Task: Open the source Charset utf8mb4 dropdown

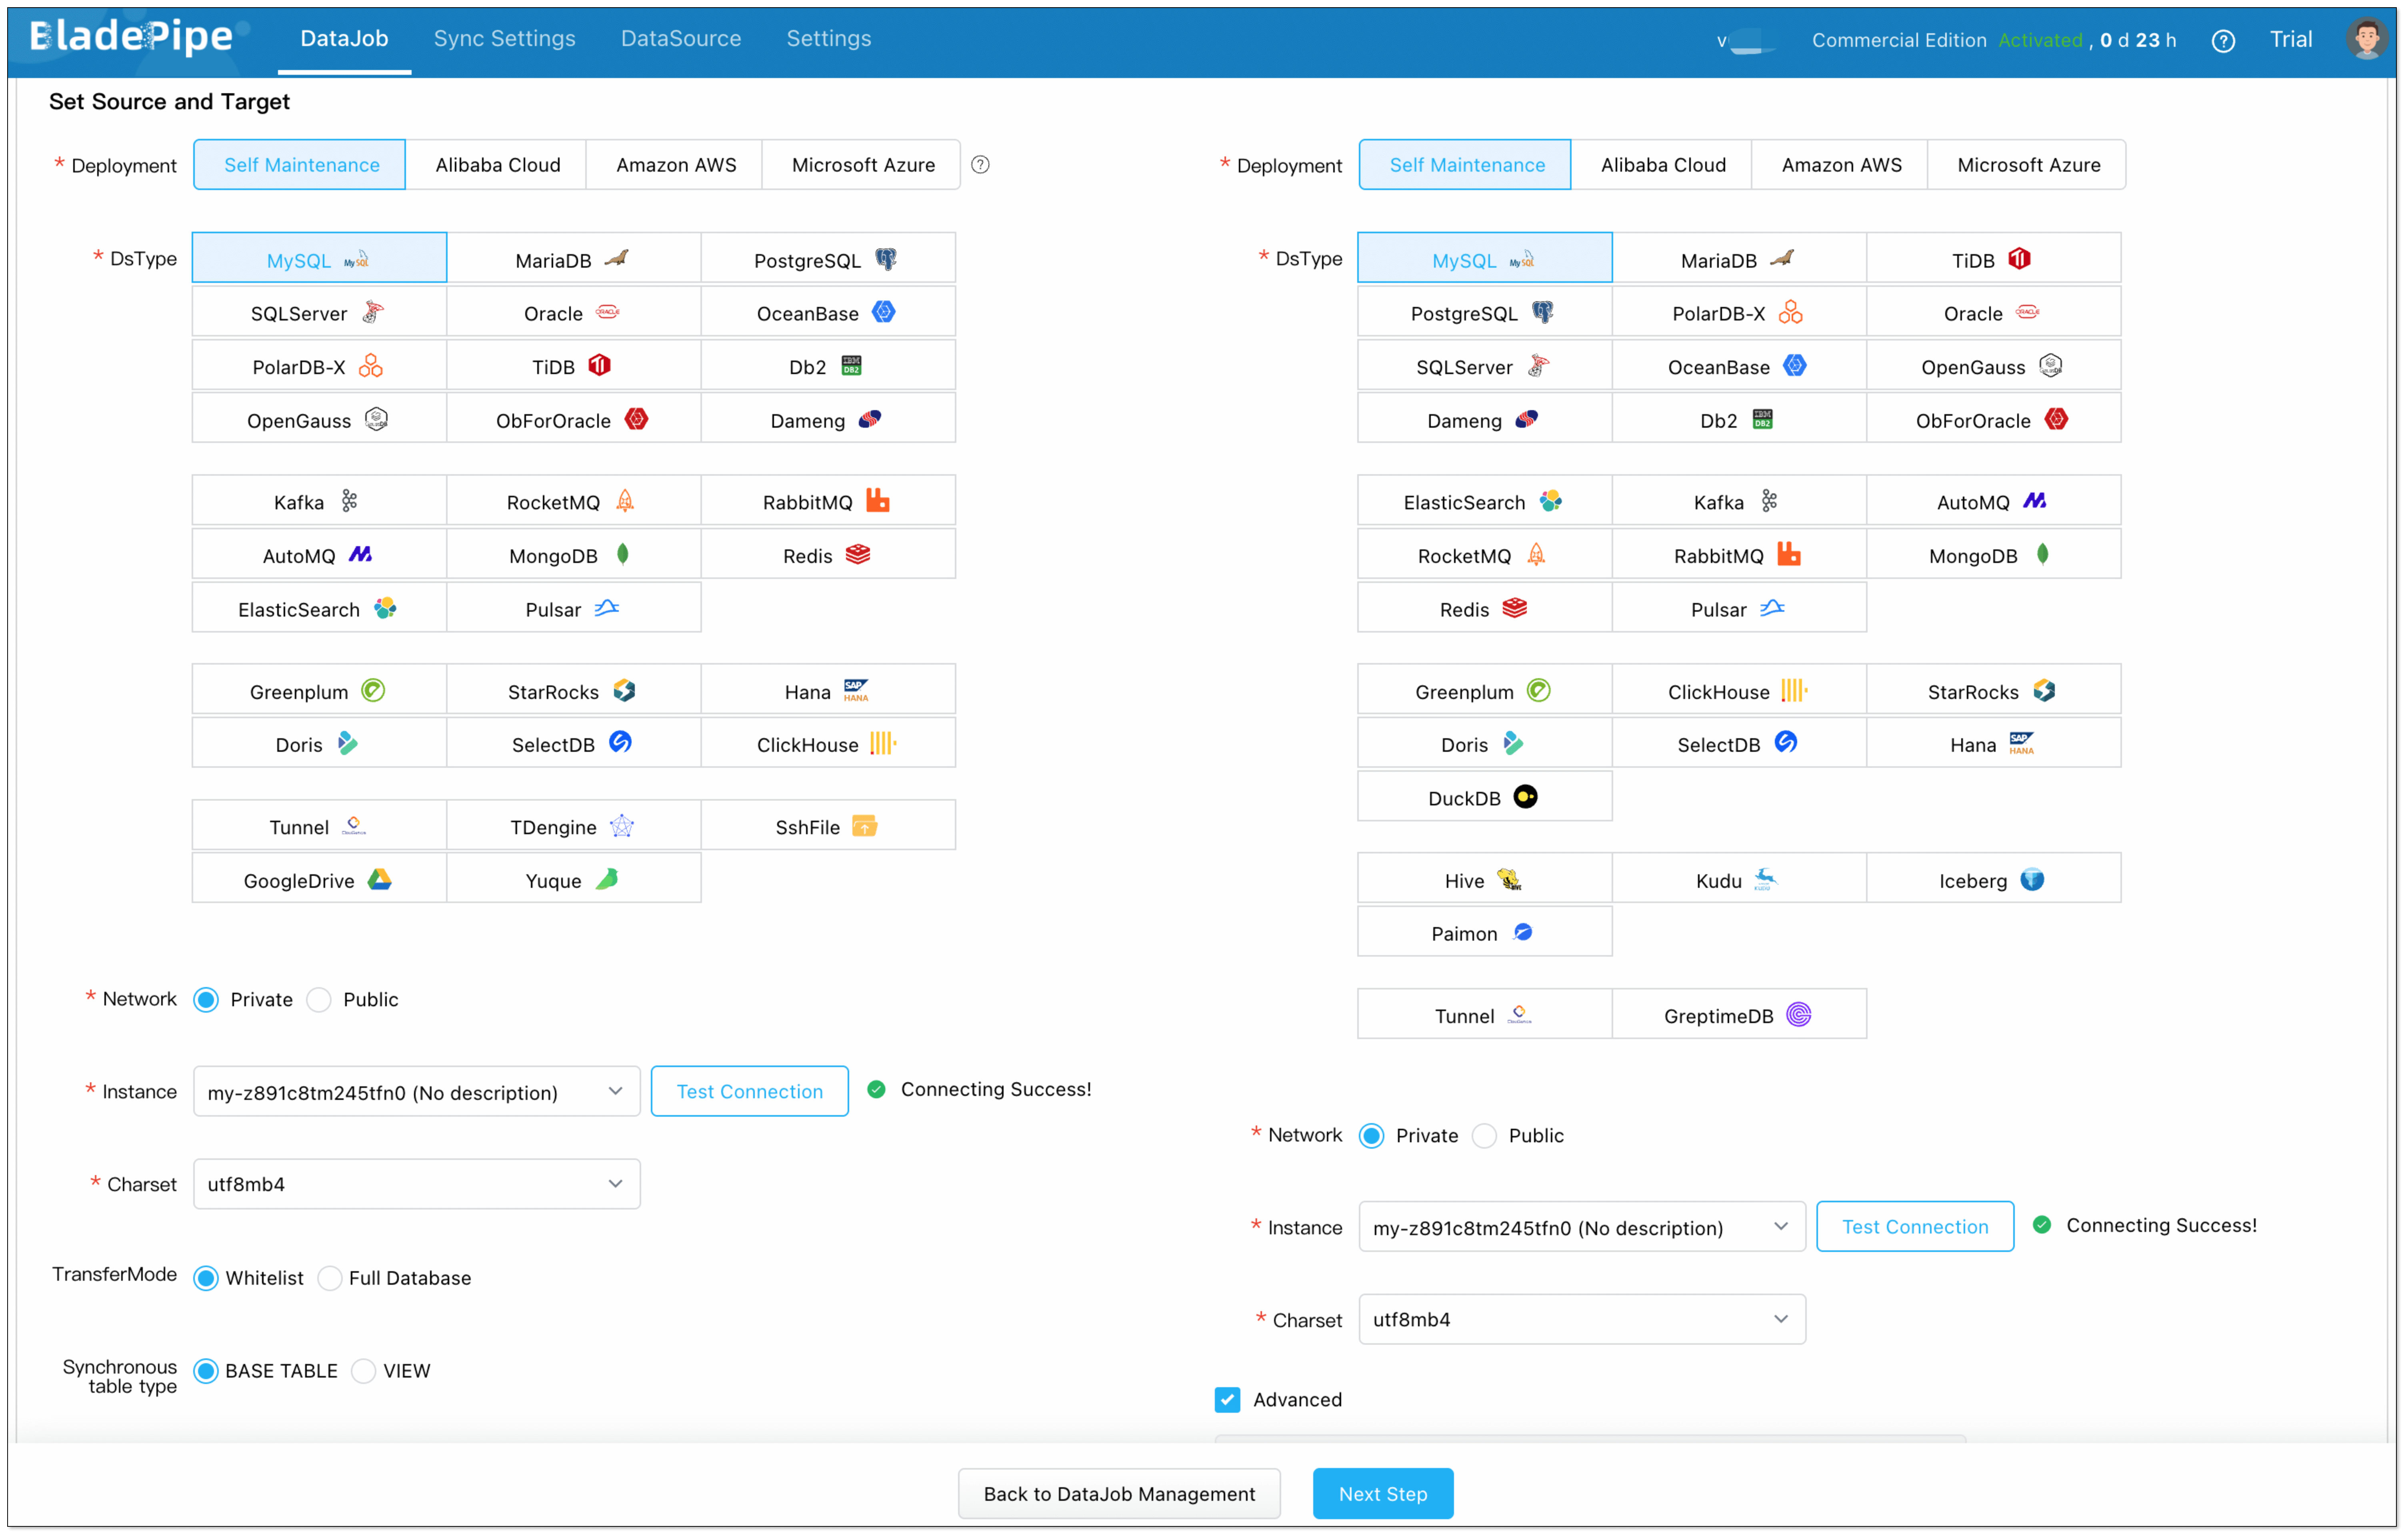Action: click(x=416, y=1183)
